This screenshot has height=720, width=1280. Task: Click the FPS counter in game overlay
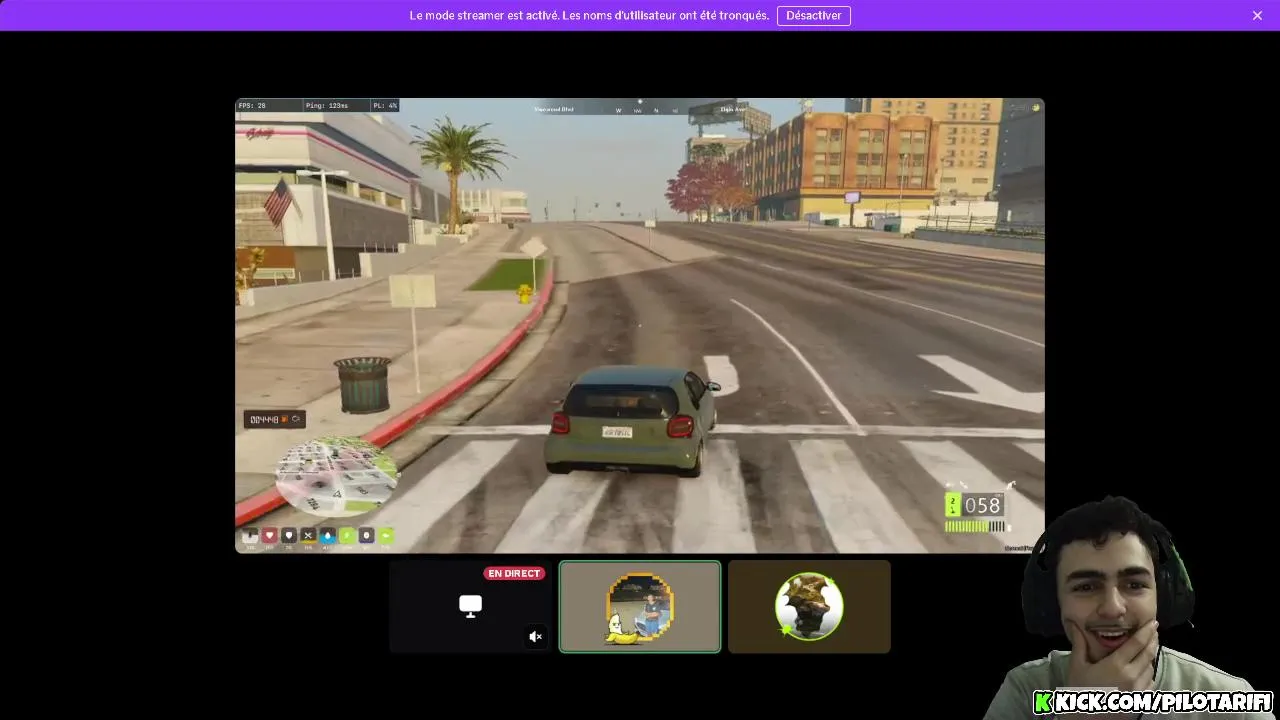[x=253, y=105]
